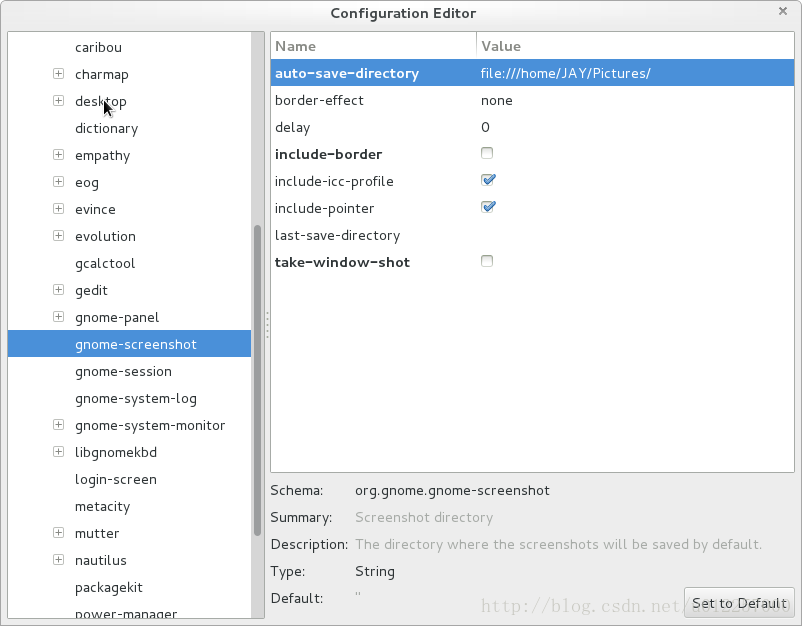Expand the charmap tree node

(x=58, y=74)
